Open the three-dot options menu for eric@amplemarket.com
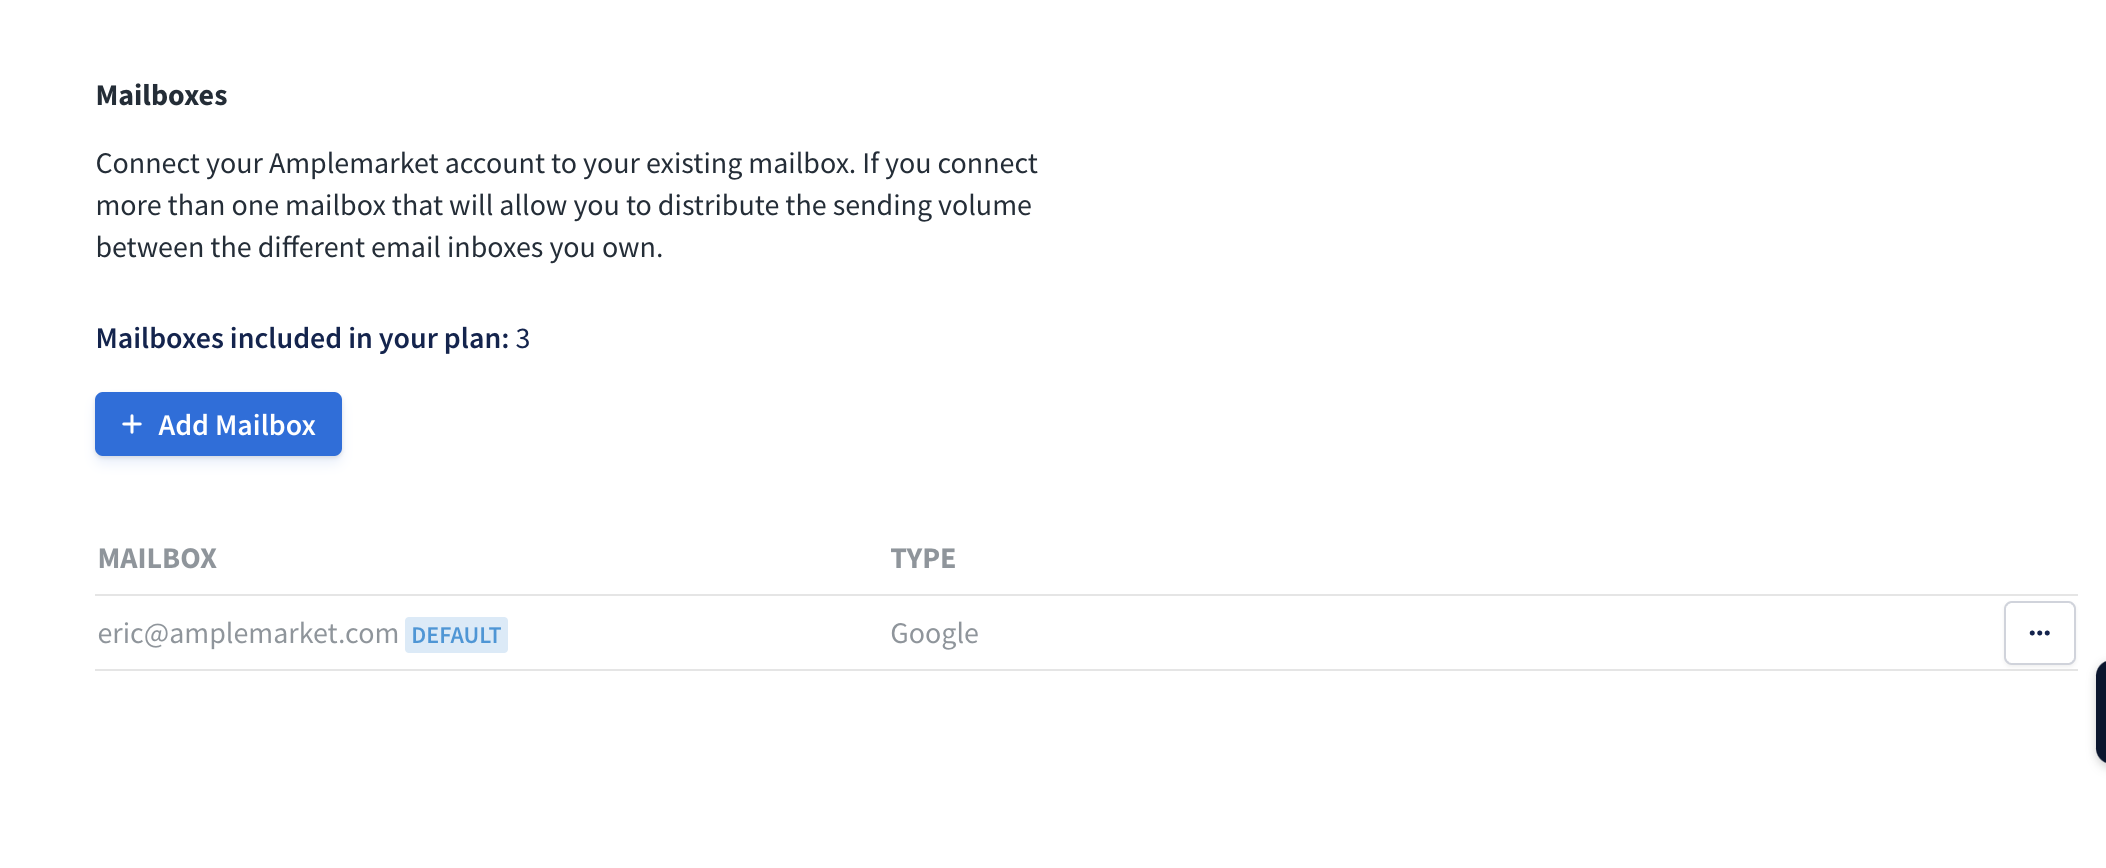This screenshot has width=2106, height=868. (x=2039, y=633)
